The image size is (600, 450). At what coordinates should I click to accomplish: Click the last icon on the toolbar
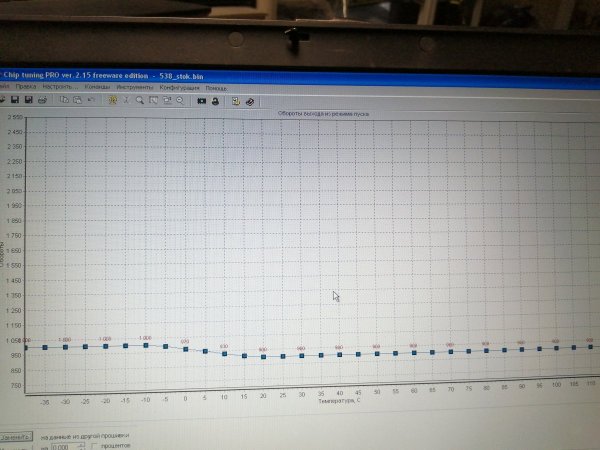click(x=249, y=101)
